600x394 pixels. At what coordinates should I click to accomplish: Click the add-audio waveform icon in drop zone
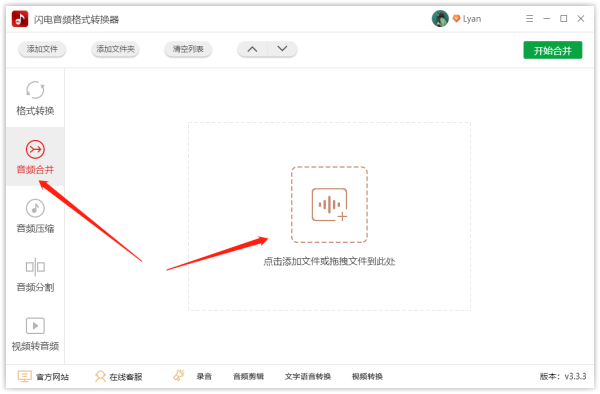[x=329, y=205]
